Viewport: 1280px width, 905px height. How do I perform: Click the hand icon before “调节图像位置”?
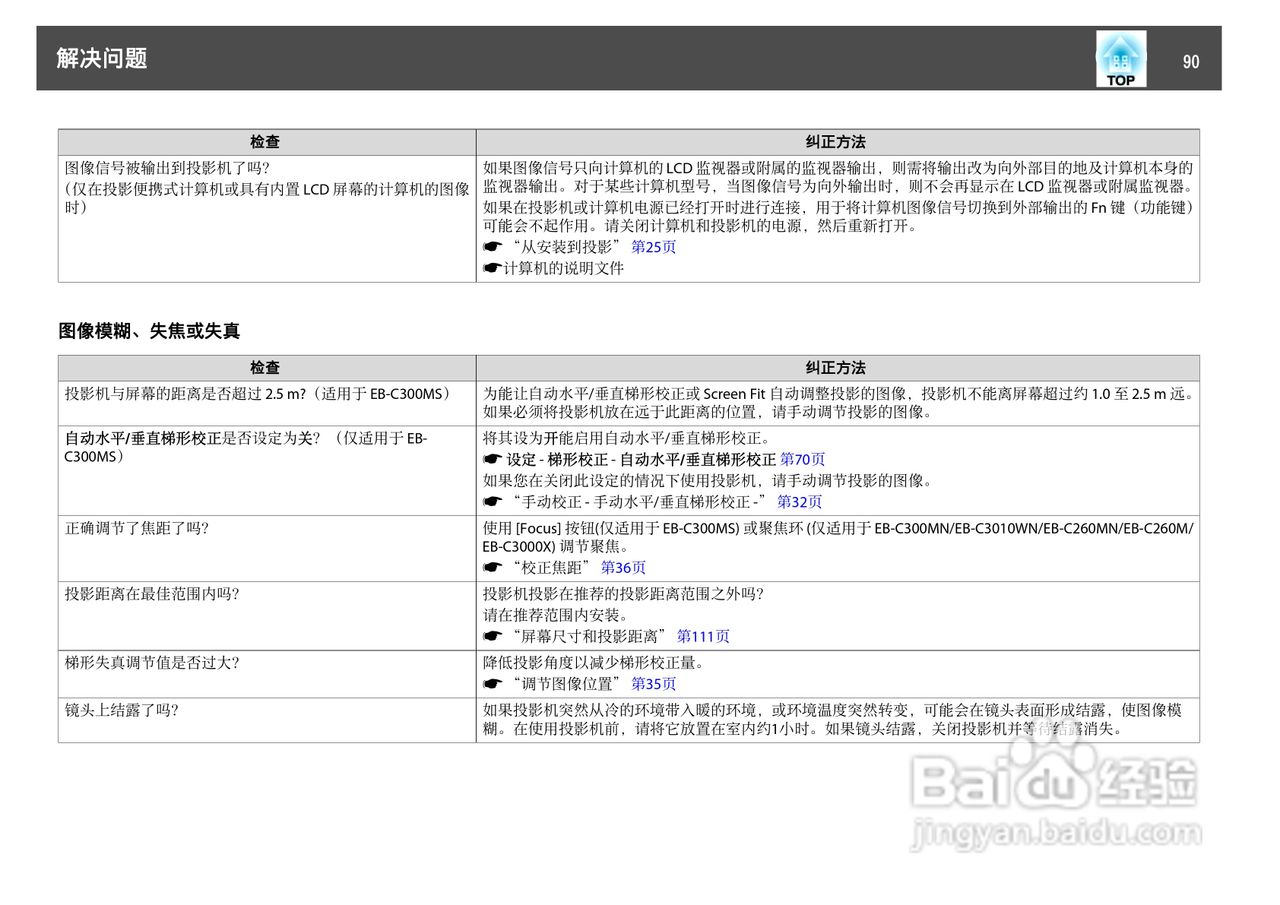492,684
